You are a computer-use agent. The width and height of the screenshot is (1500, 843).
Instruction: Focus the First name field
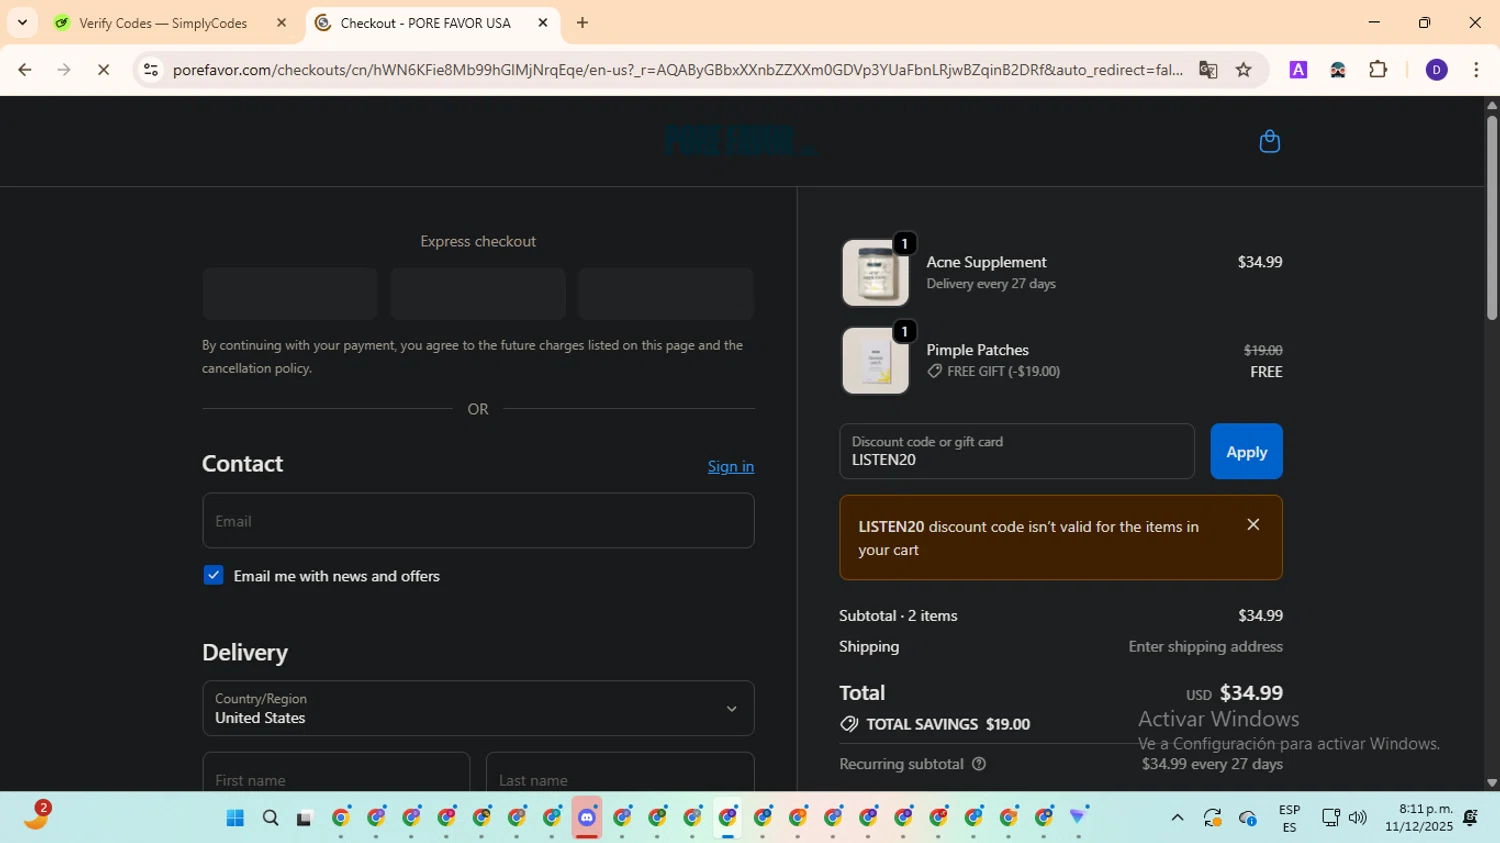[336, 772]
